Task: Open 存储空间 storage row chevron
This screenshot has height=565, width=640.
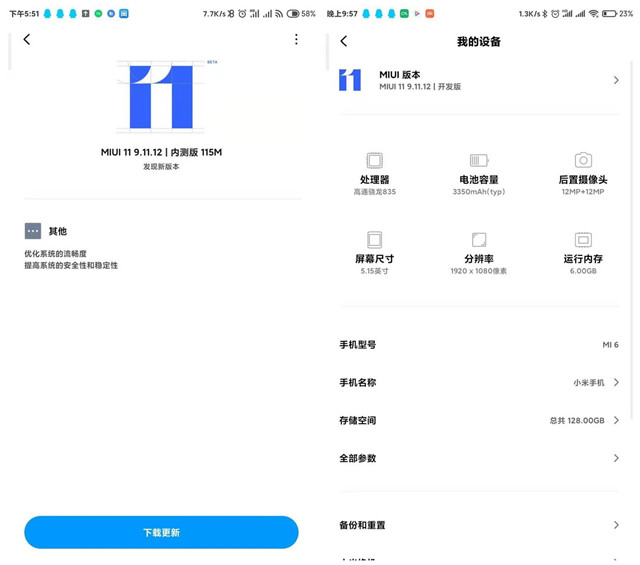Action: tap(616, 421)
